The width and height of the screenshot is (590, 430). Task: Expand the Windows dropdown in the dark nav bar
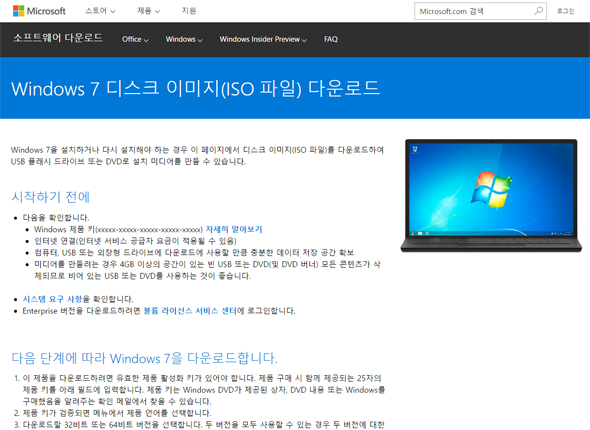point(184,39)
